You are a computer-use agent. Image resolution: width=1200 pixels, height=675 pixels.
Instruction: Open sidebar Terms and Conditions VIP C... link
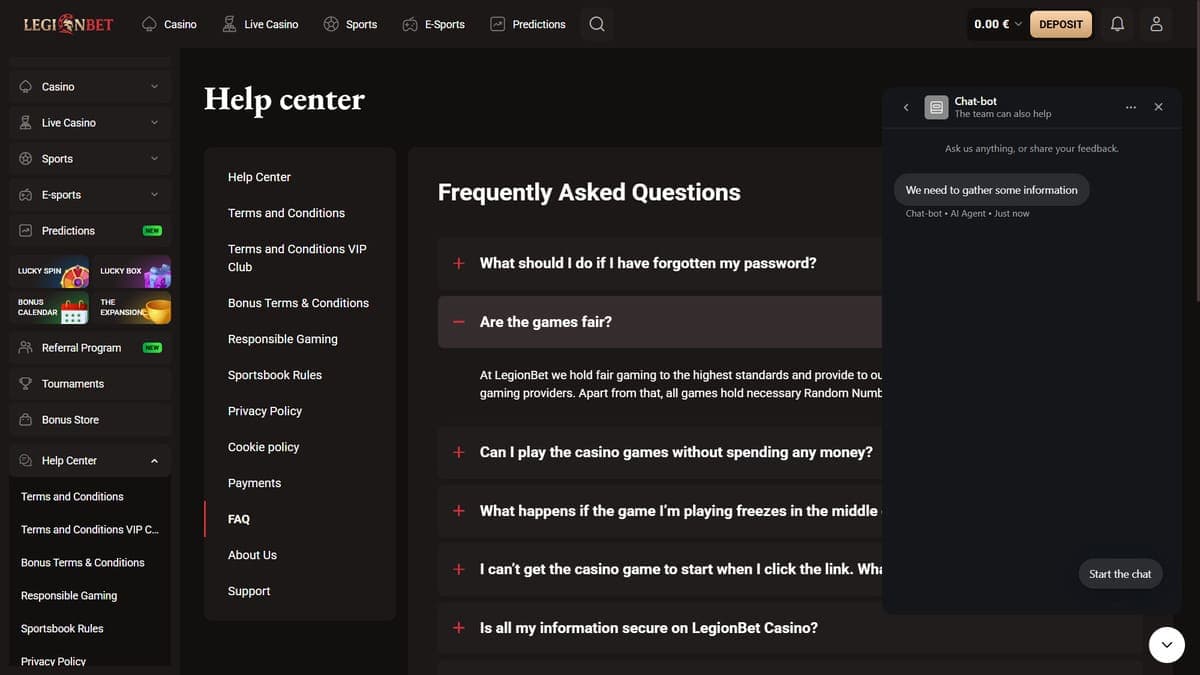click(x=89, y=530)
